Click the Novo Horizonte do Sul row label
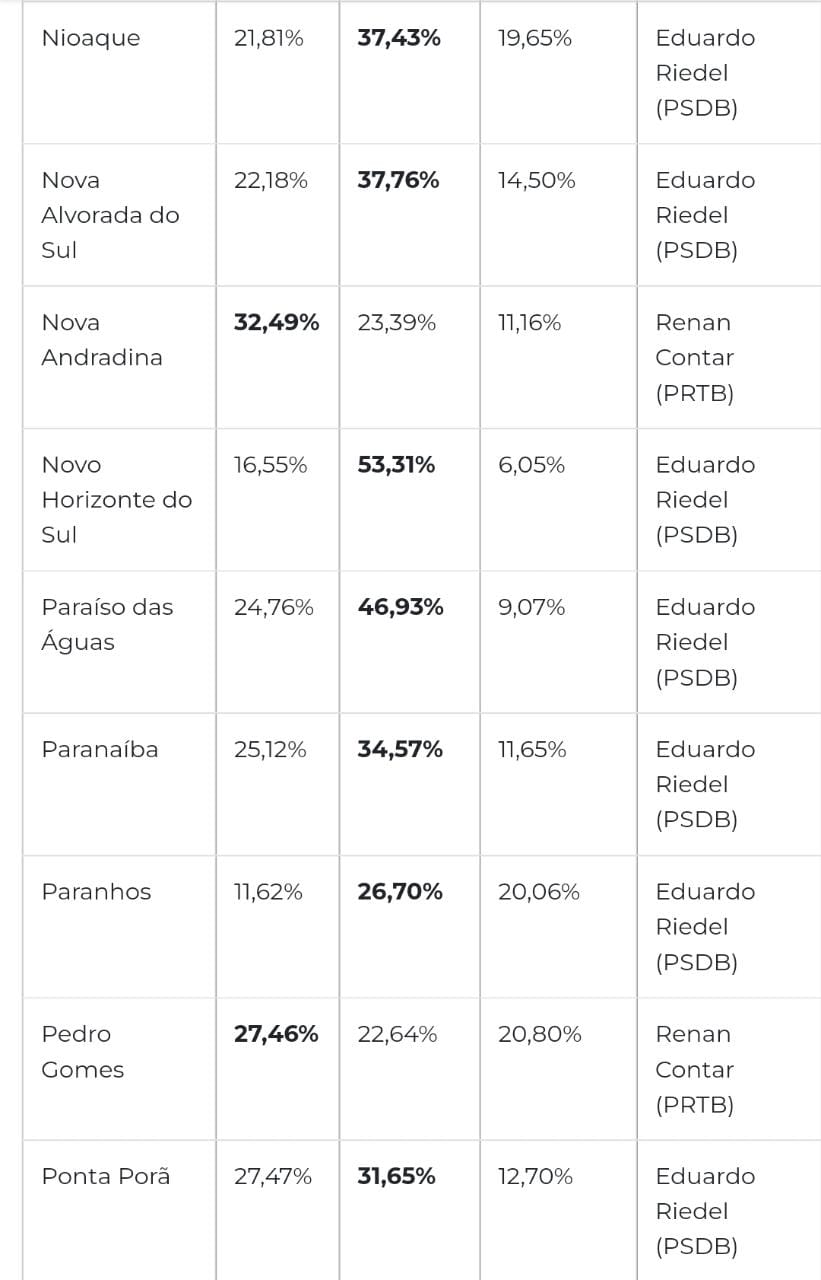 116,500
